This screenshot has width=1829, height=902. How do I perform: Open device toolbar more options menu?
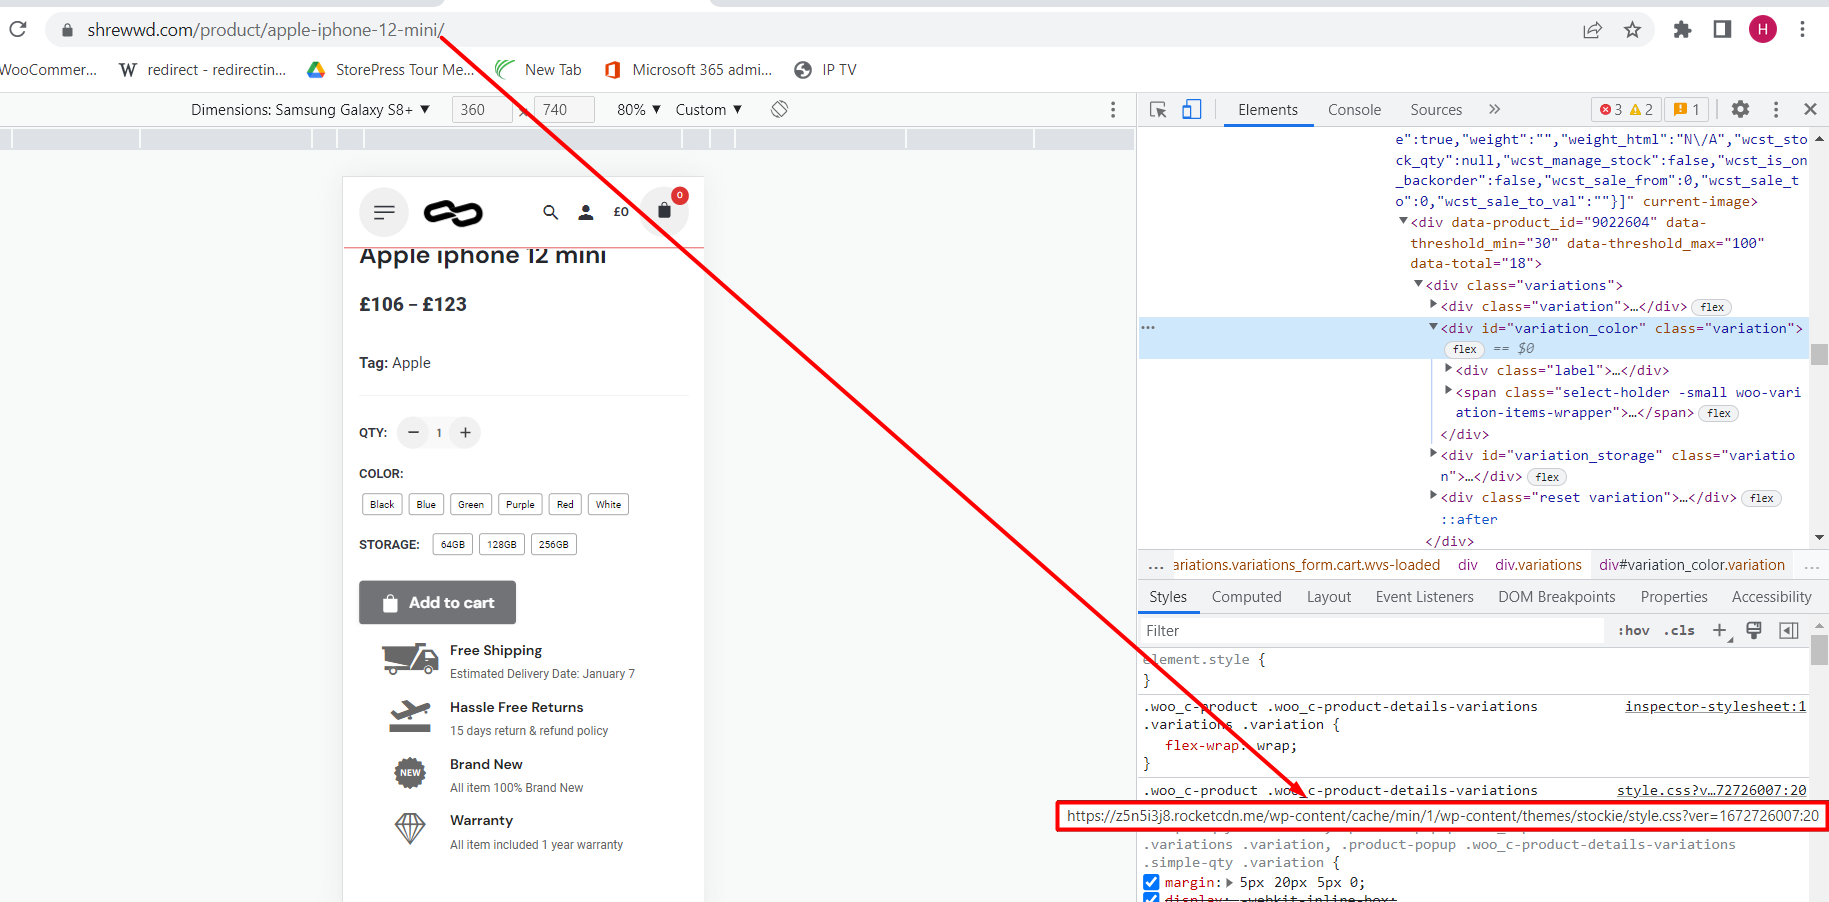coord(1113,109)
